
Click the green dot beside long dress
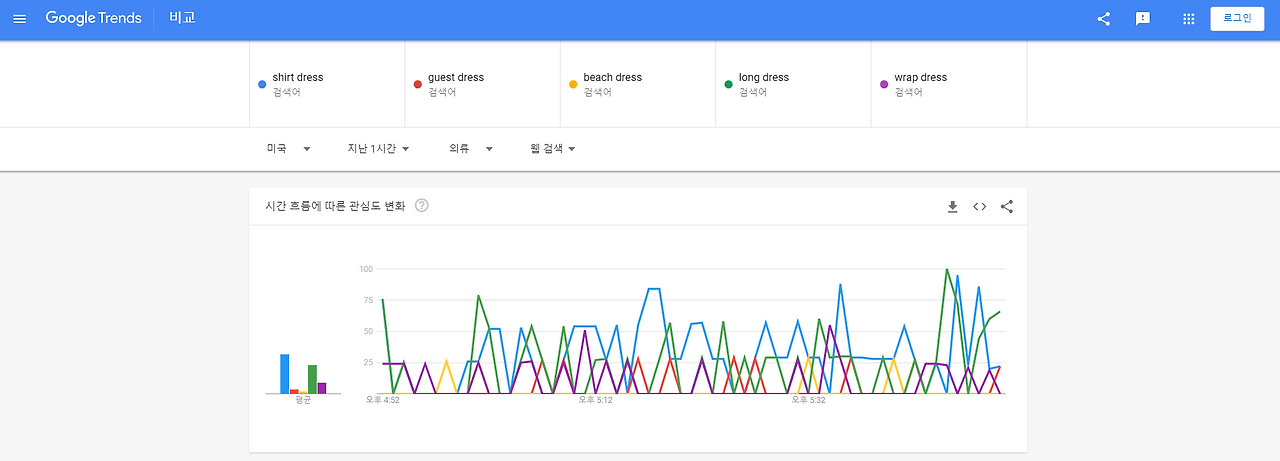(728, 85)
